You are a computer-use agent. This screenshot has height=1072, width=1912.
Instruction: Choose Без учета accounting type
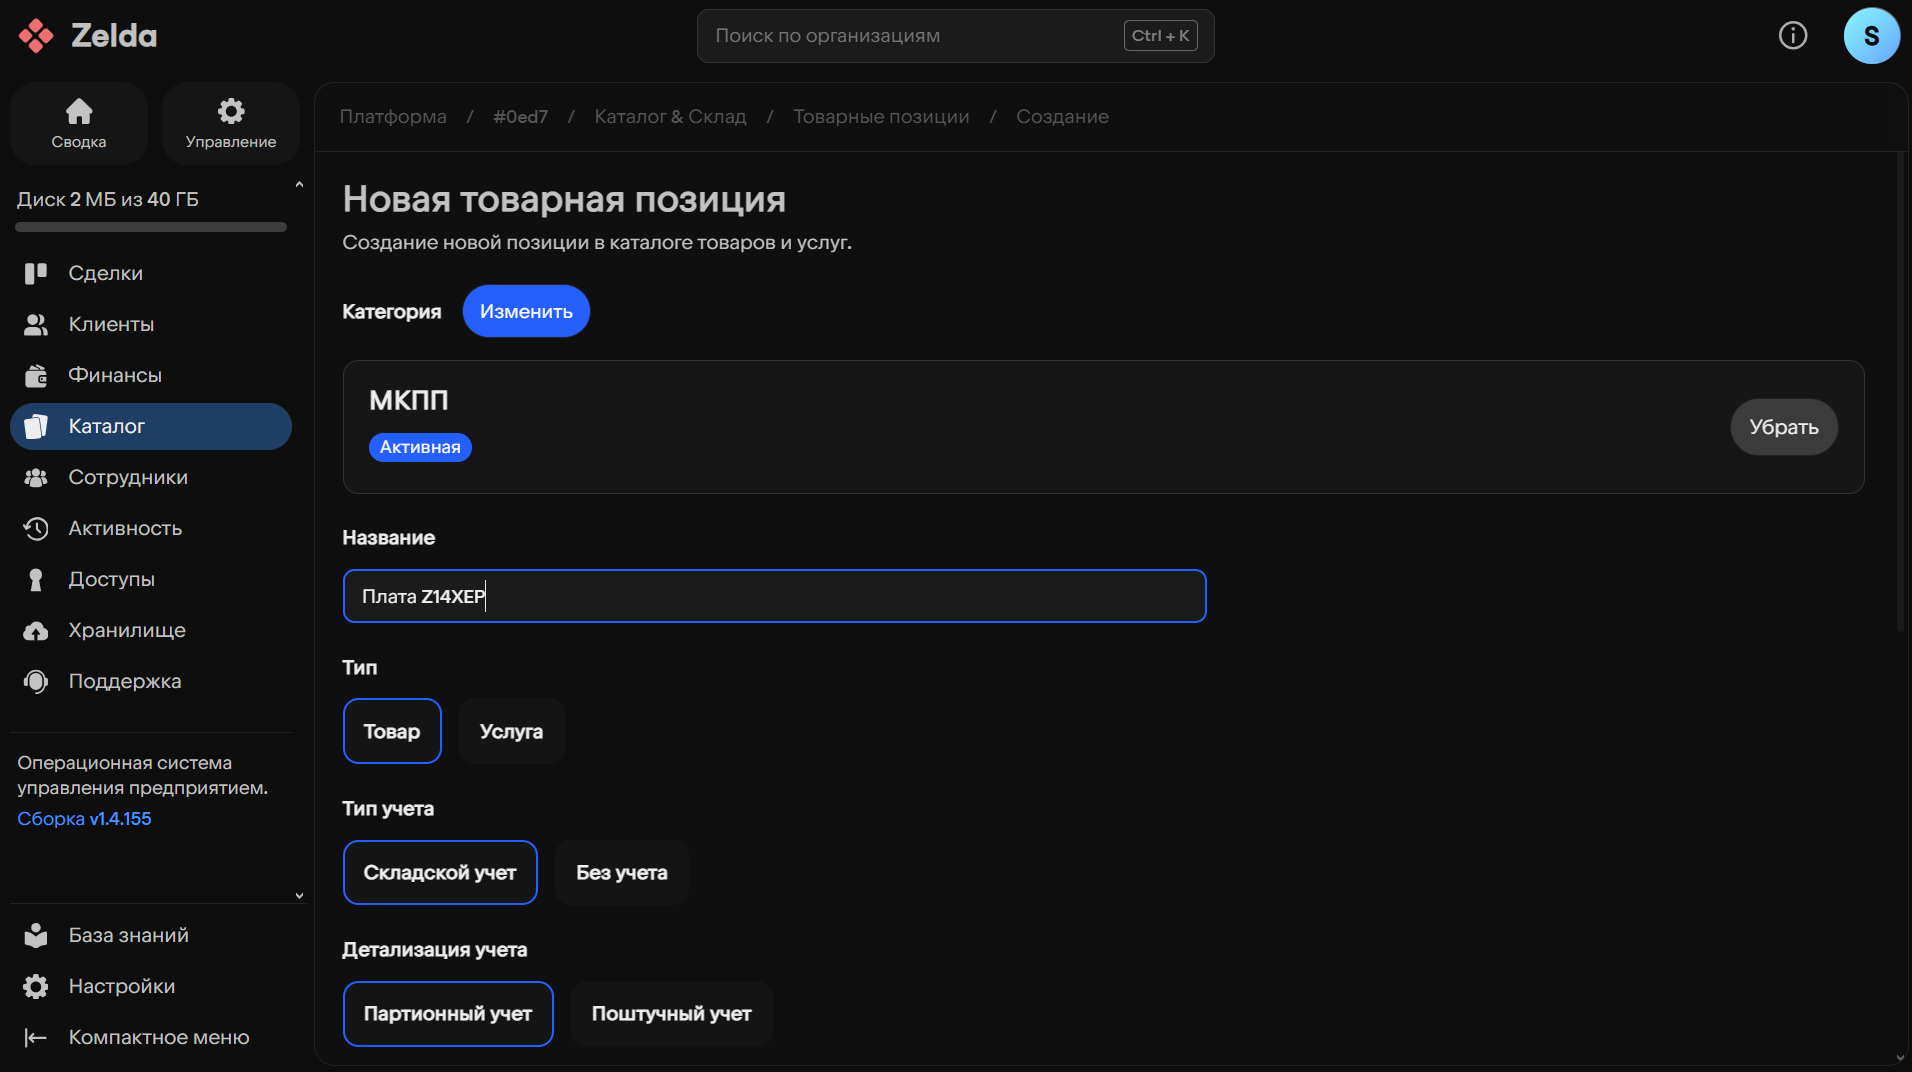click(x=621, y=873)
